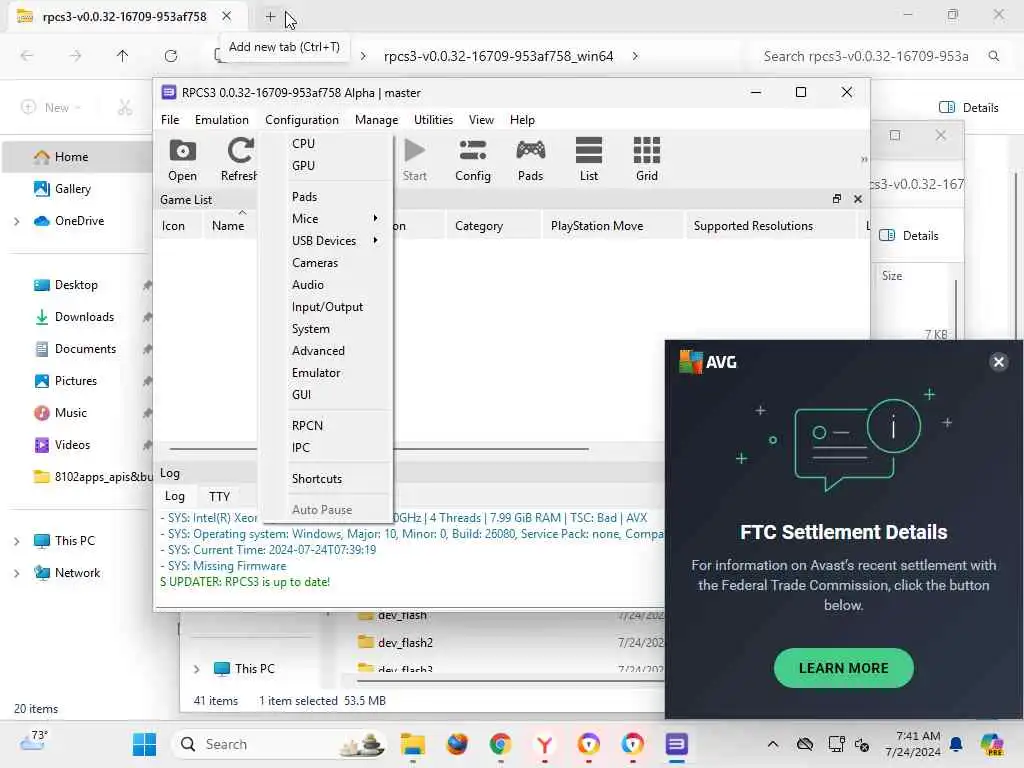Switch to List view via toolbar icon
Image resolution: width=1024 pixels, height=768 pixels.
[x=588, y=159]
